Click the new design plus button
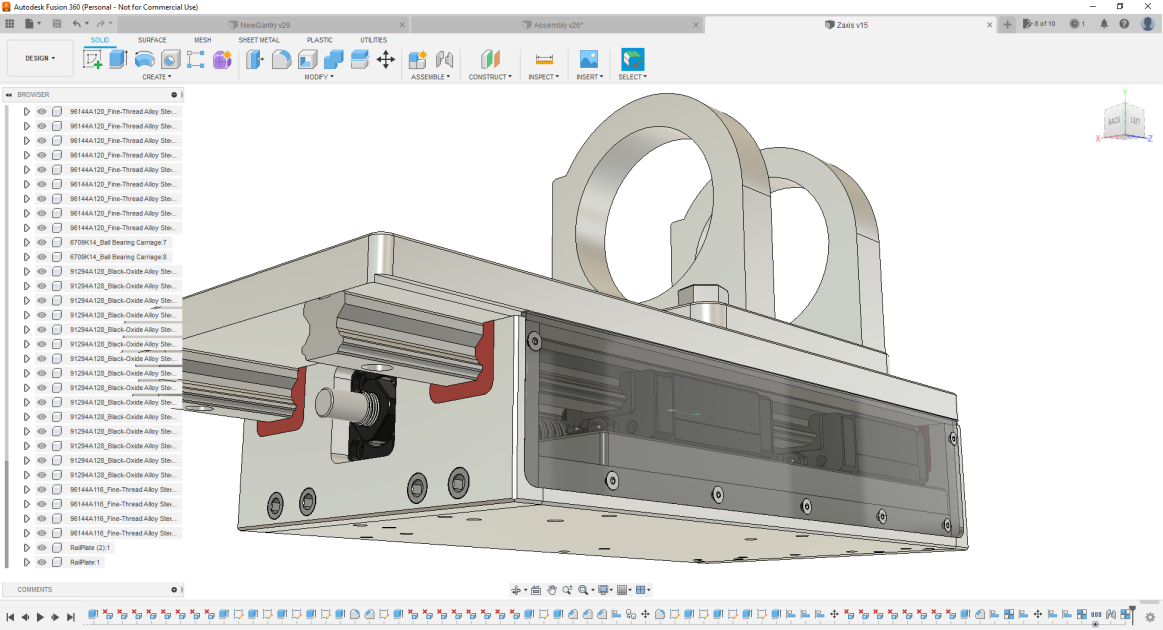The width and height of the screenshot is (1163, 630). point(1007,24)
